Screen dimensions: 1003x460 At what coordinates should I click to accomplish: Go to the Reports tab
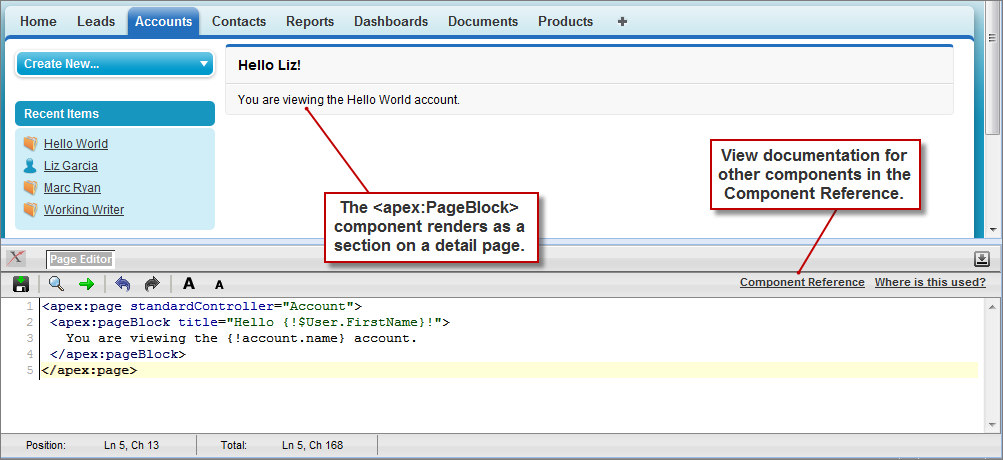310,21
